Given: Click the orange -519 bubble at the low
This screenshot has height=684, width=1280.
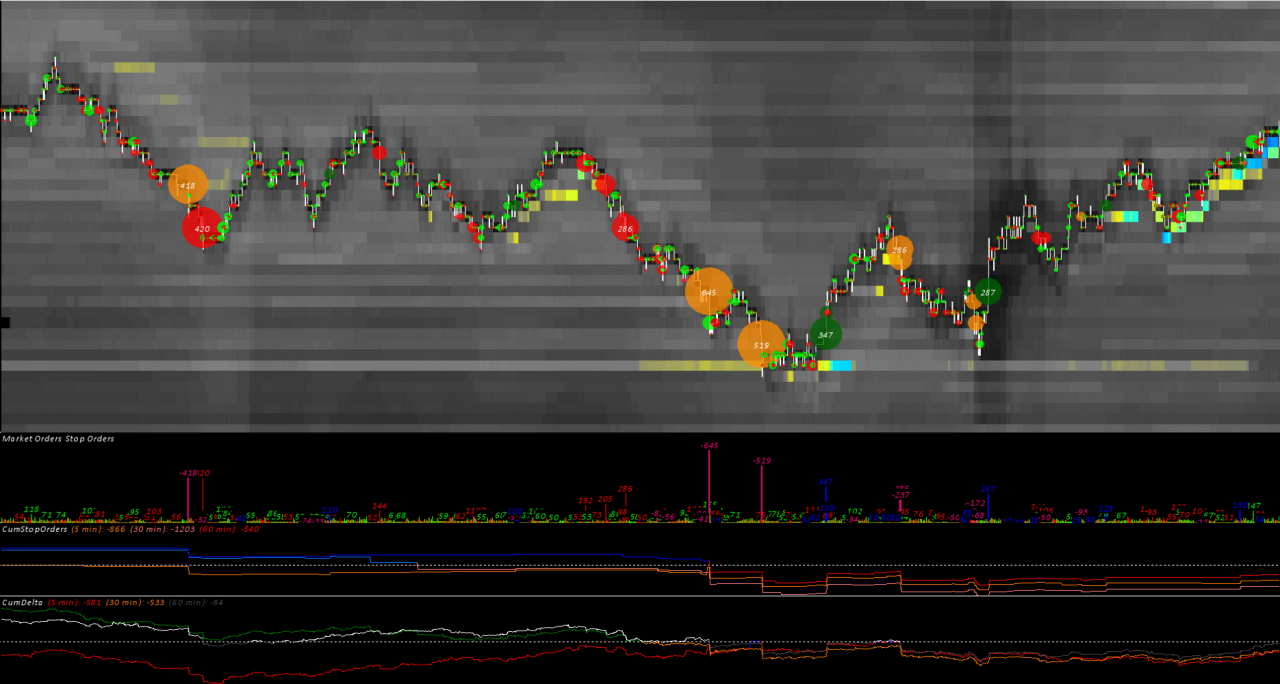Looking at the screenshot, I should tap(763, 343).
